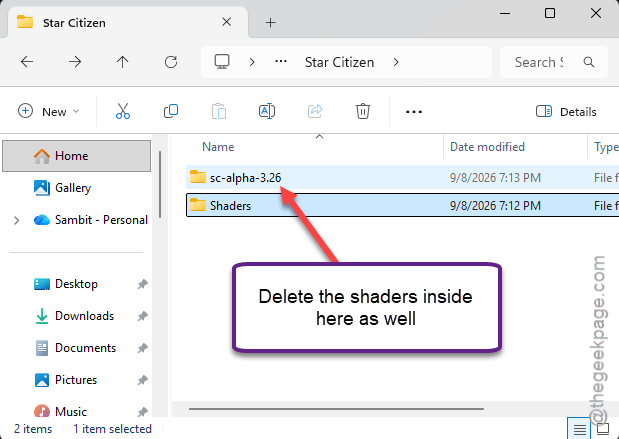Open Home in the navigation pane
The width and height of the screenshot is (619, 439).
click(x=77, y=156)
